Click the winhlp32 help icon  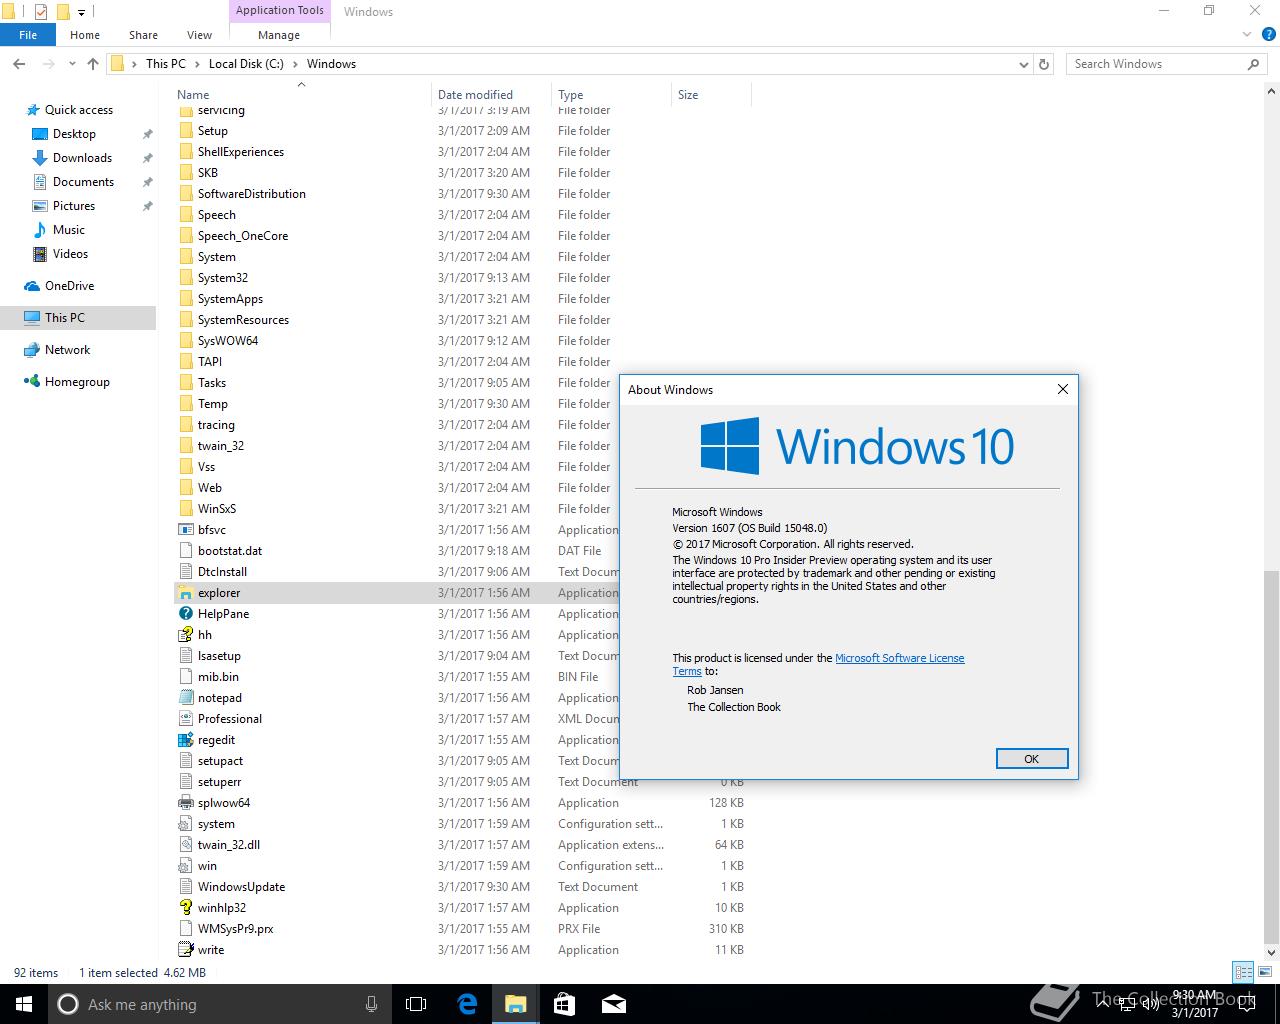pyautogui.click(x=185, y=908)
